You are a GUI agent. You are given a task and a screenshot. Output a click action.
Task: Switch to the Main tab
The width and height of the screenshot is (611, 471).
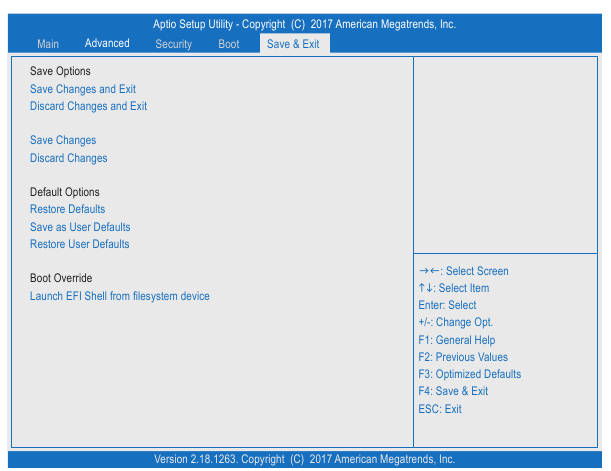coord(48,44)
